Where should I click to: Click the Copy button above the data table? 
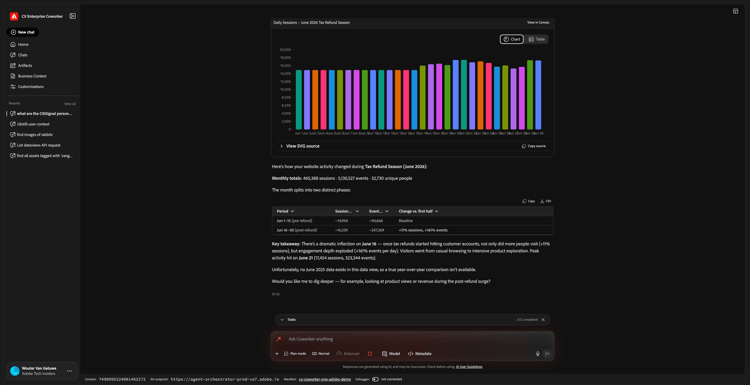coord(529,201)
